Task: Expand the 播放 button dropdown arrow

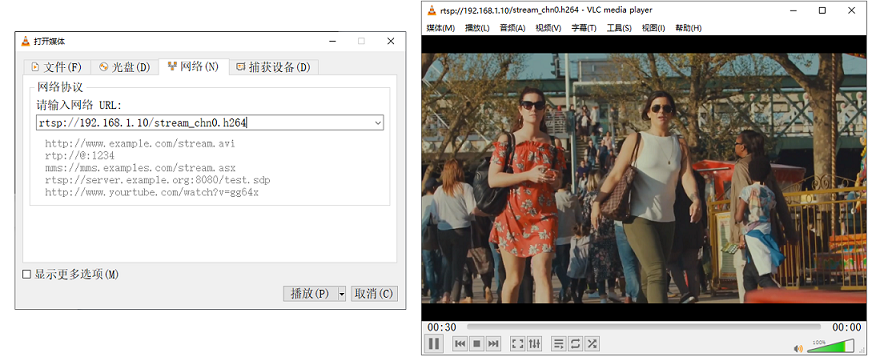Action: (x=341, y=293)
